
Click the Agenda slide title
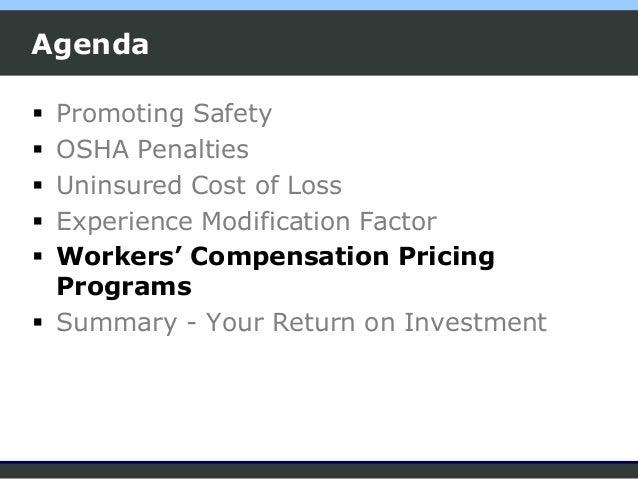click(x=90, y=45)
